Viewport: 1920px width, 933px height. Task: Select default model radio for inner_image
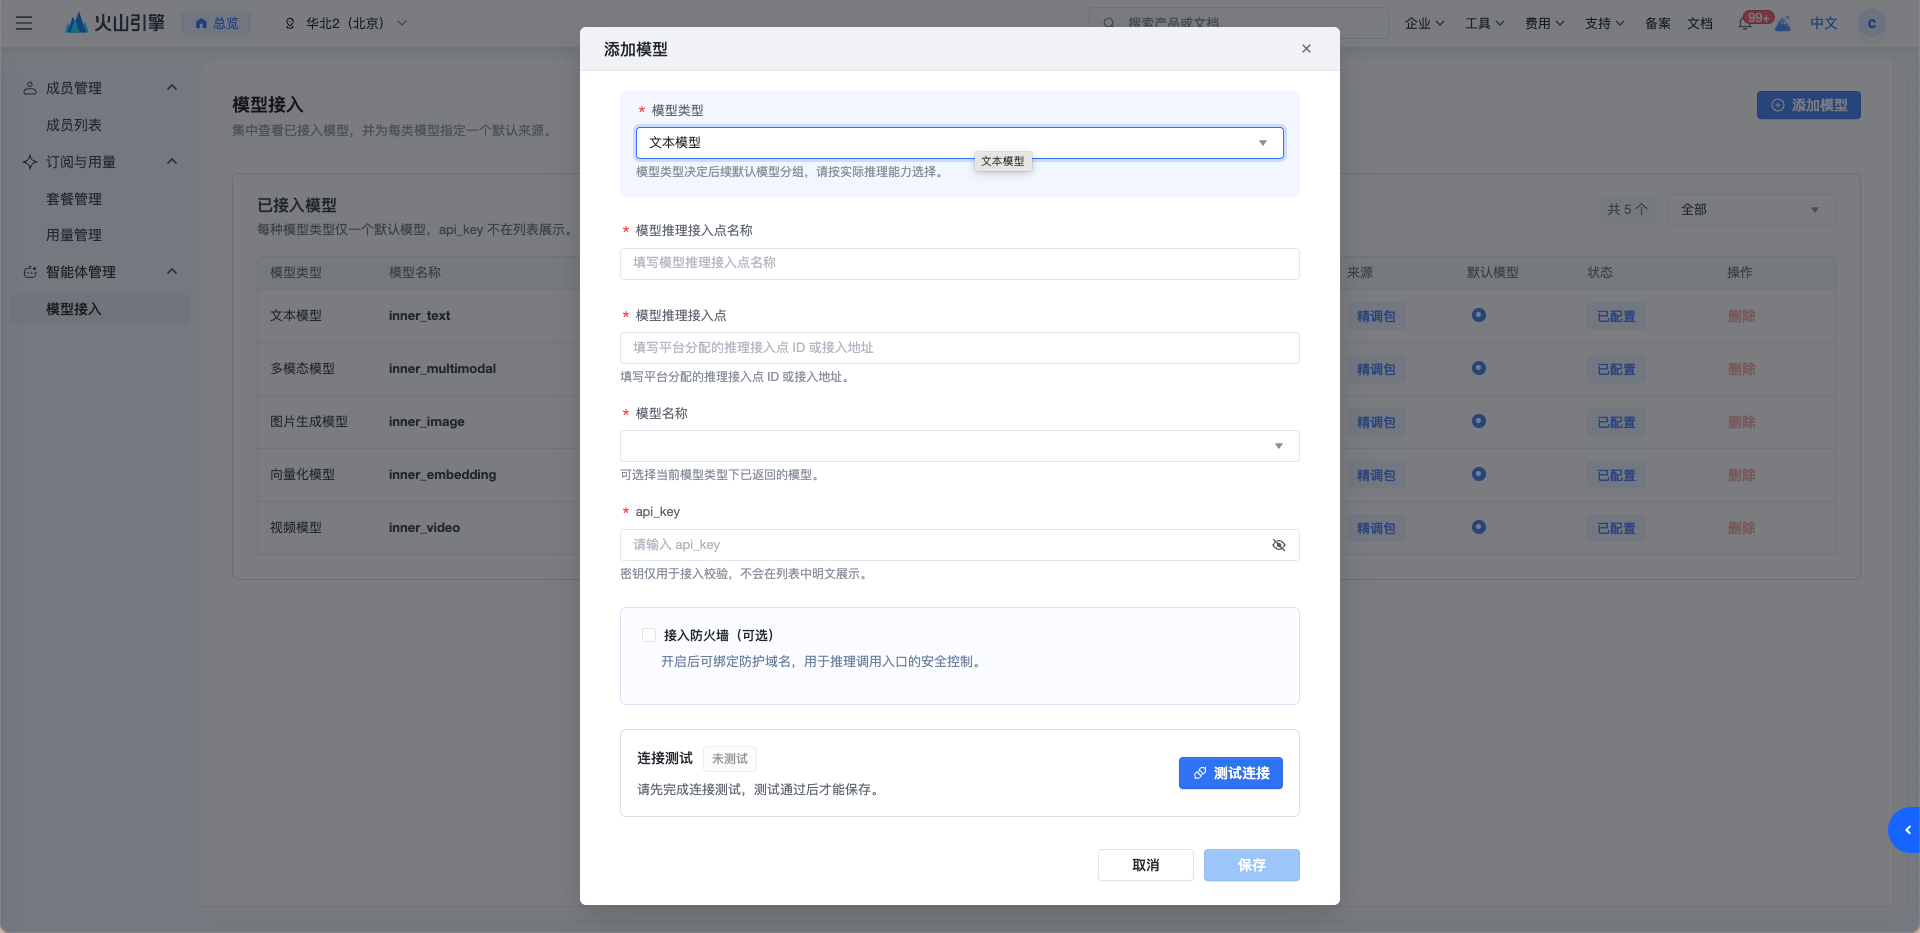coord(1478,421)
